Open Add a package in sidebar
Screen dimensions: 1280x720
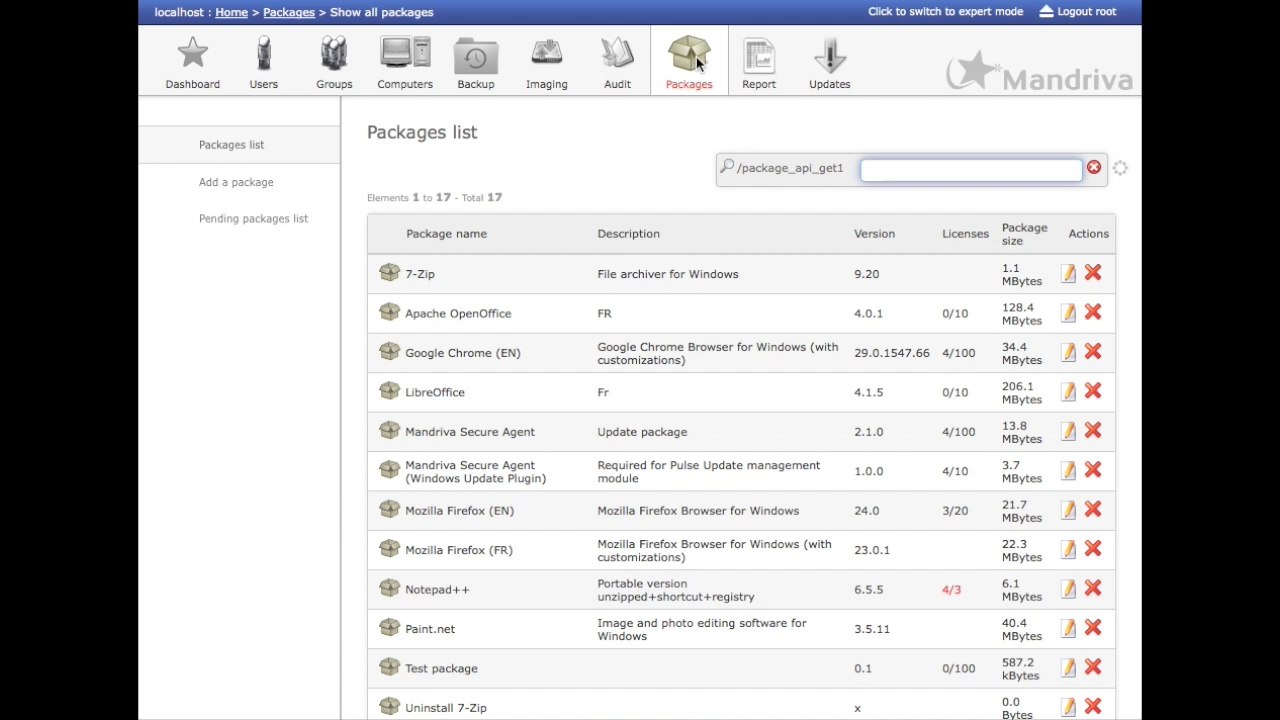236,182
